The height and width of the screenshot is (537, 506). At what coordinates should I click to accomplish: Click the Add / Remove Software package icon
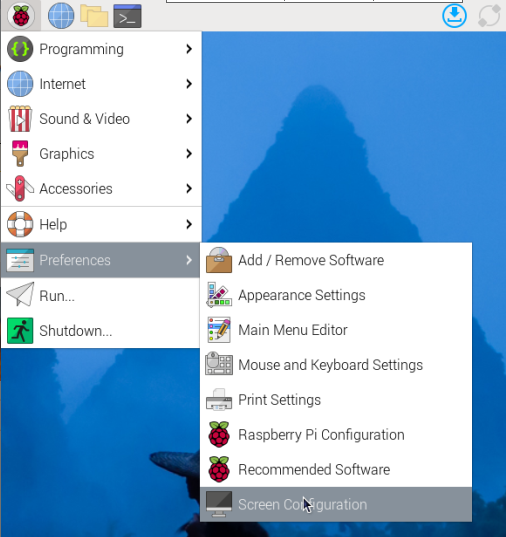(219, 260)
